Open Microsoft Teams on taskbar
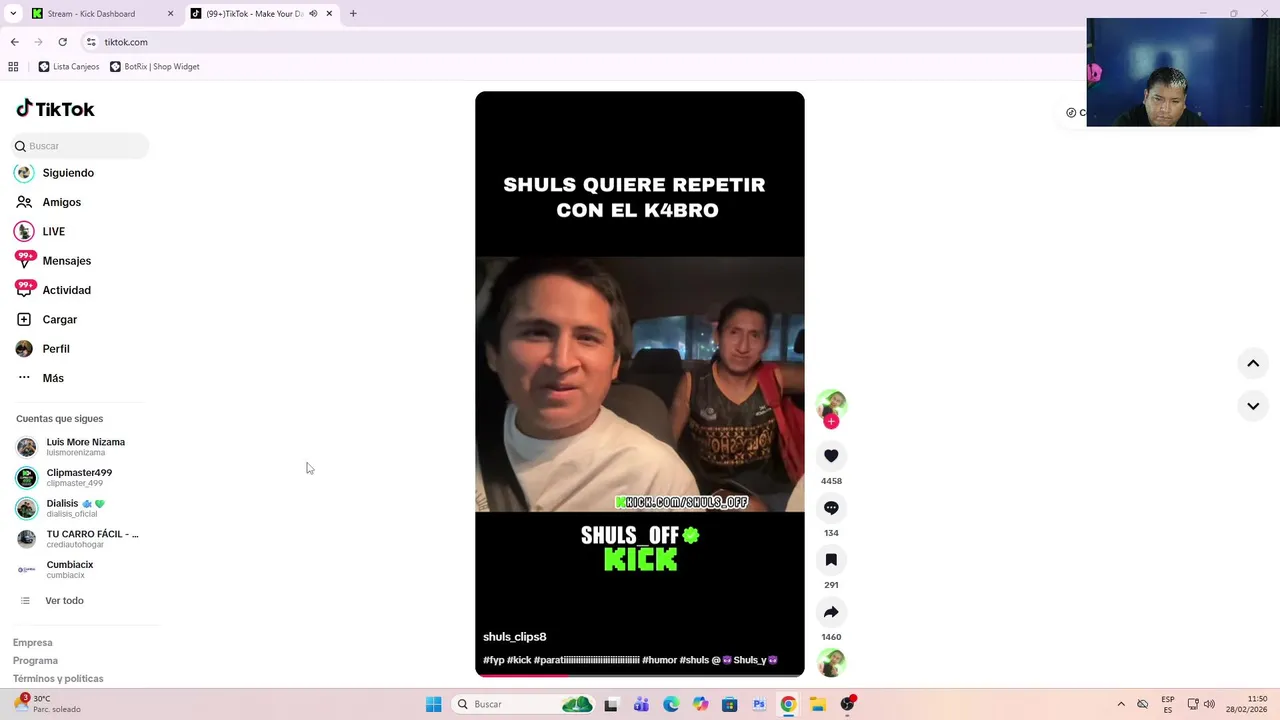 pyautogui.click(x=641, y=705)
